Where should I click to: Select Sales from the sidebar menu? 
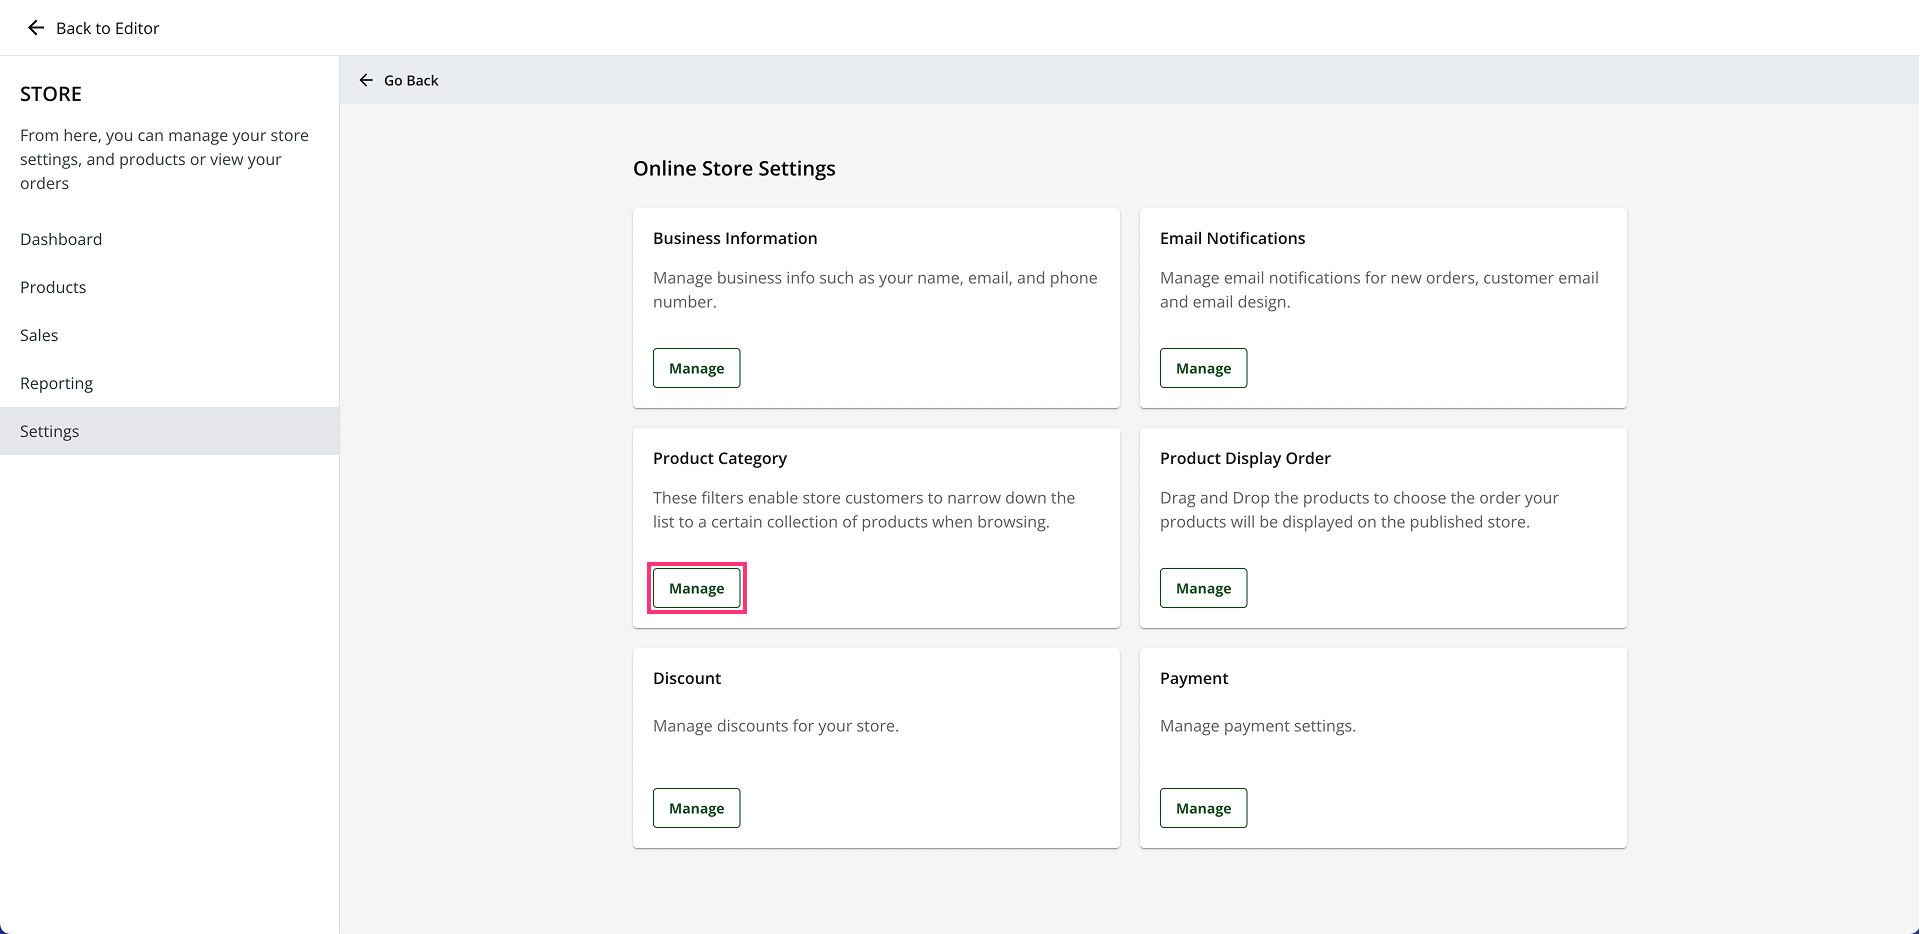[39, 335]
